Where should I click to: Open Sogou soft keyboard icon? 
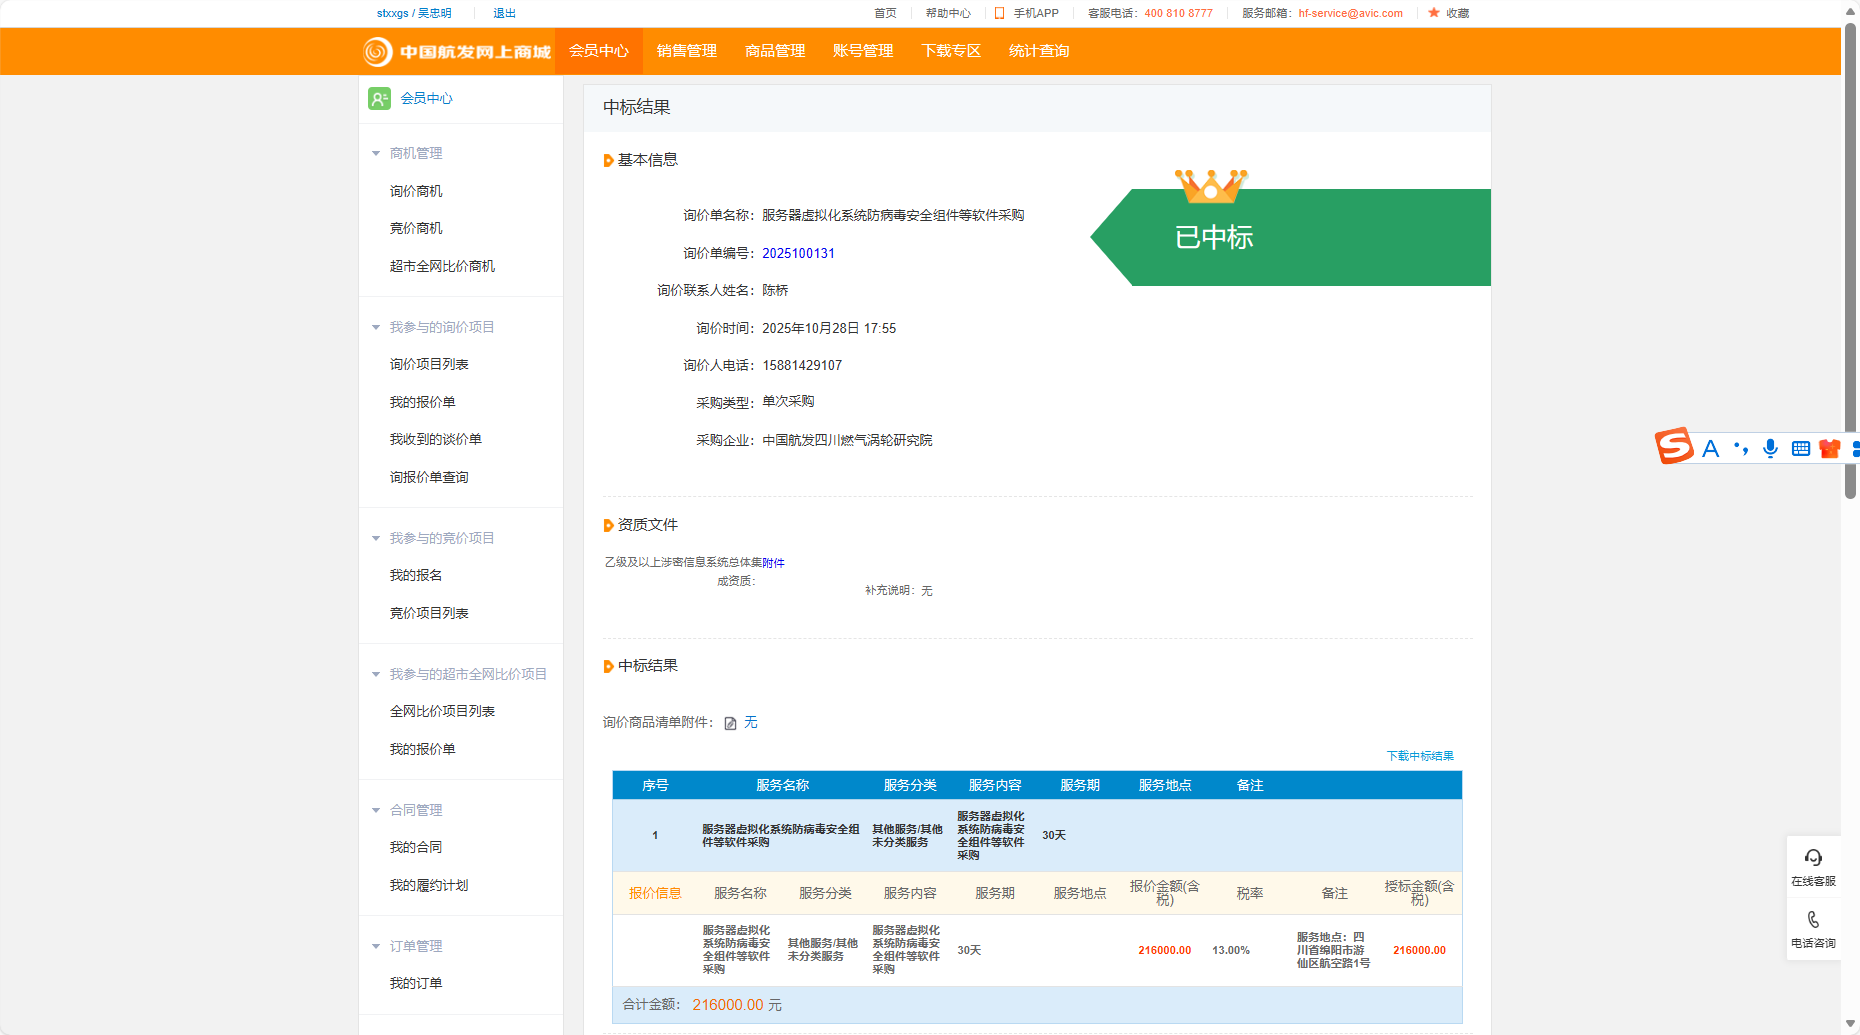(x=1800, y=448)
